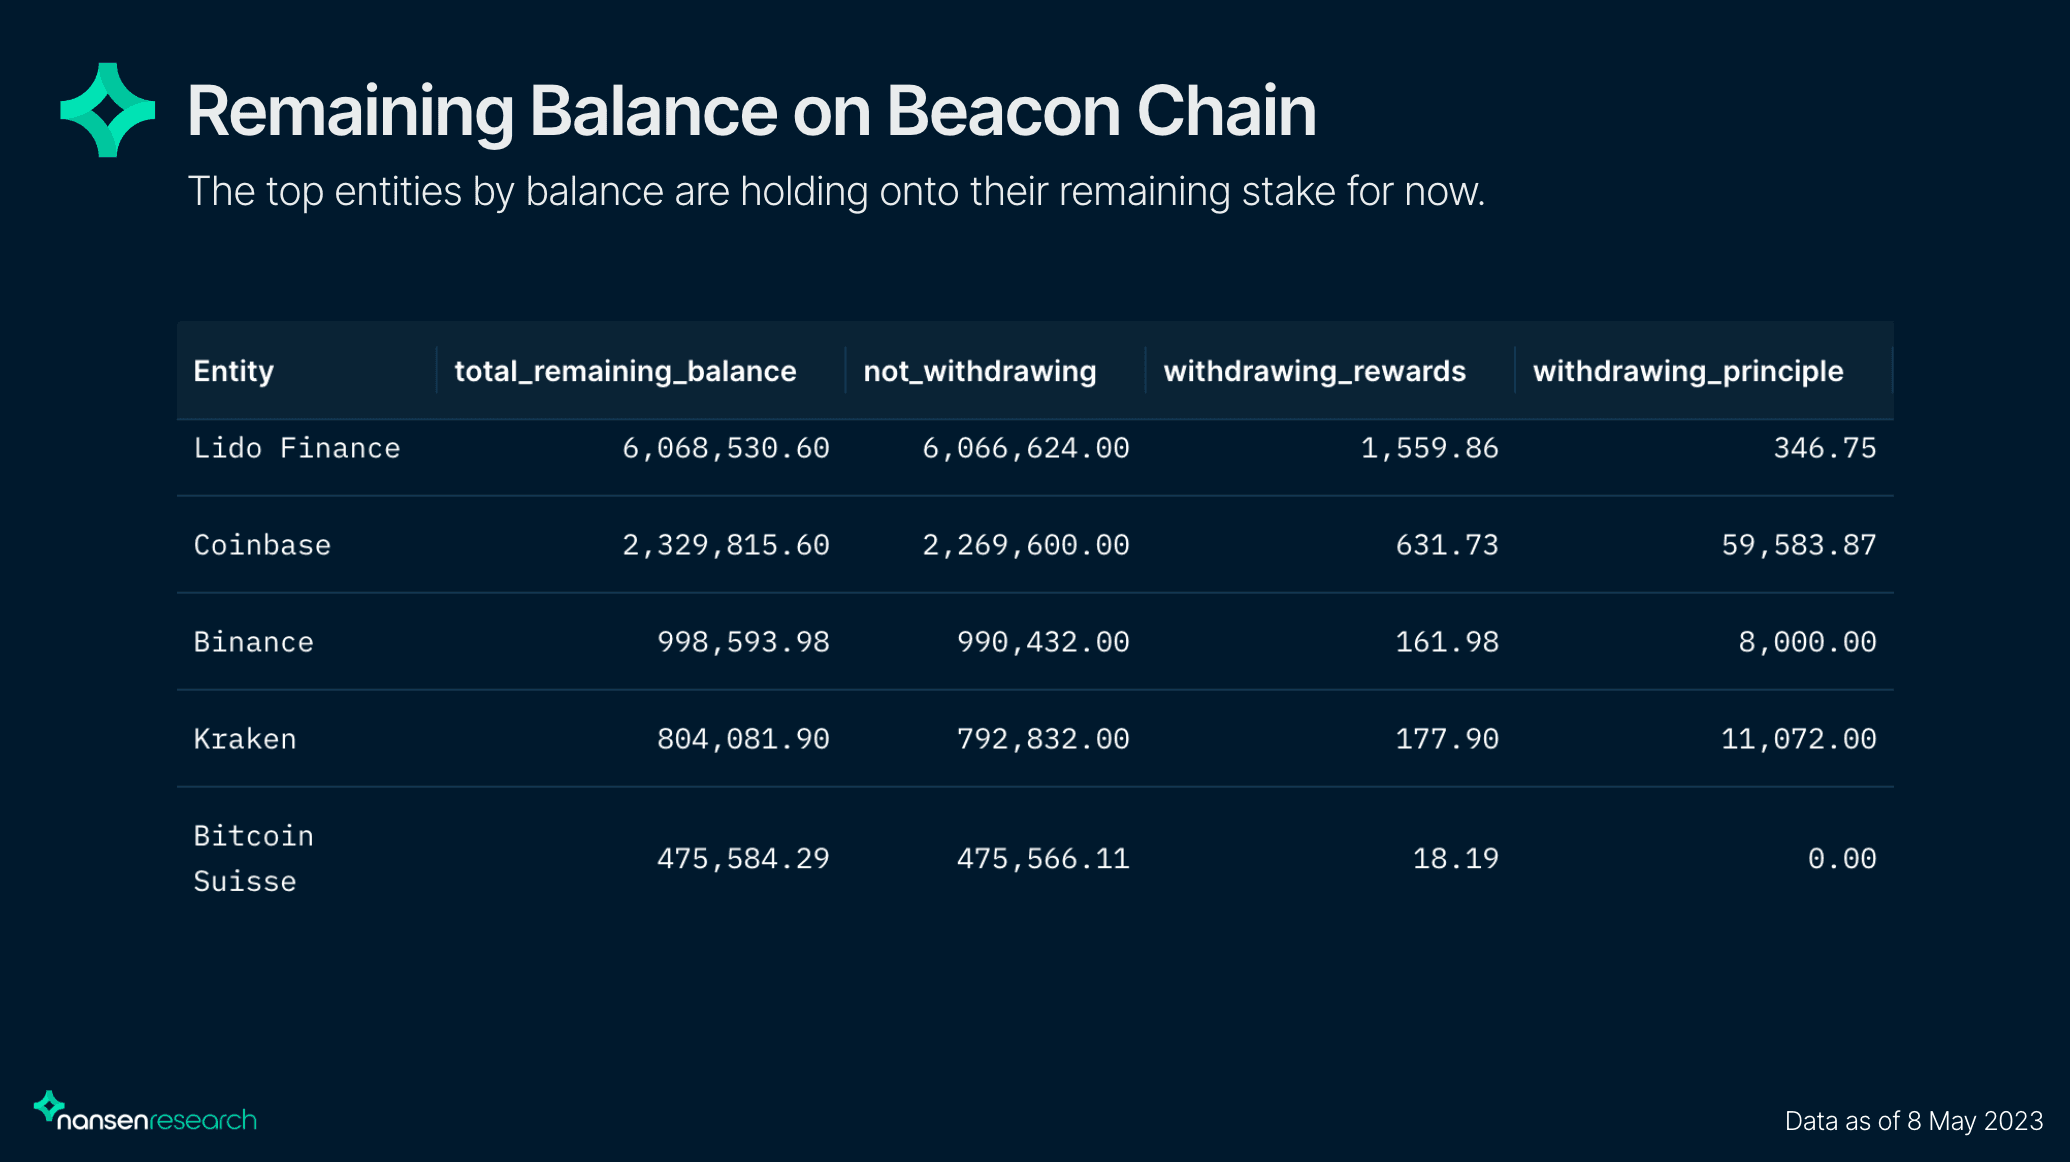
Task: Click the Remaining Balance on Beacon Chain title
Action: pyautogui.click(x=751, y=110)
